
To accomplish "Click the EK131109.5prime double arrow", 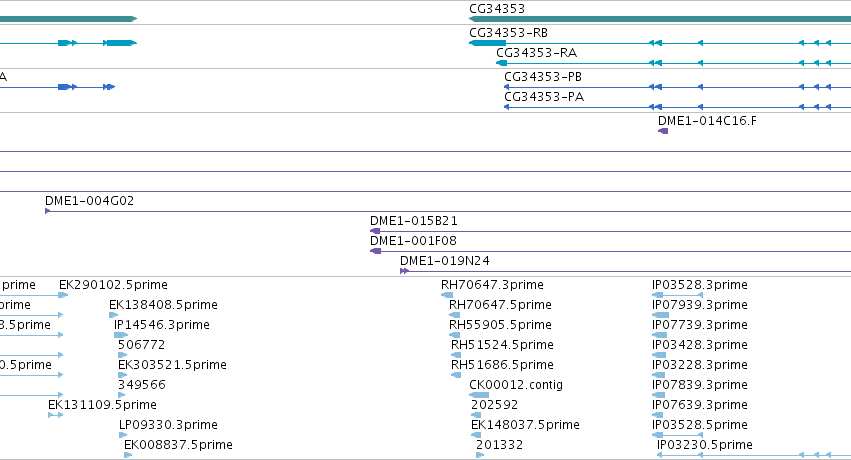I will pos(55,415).
